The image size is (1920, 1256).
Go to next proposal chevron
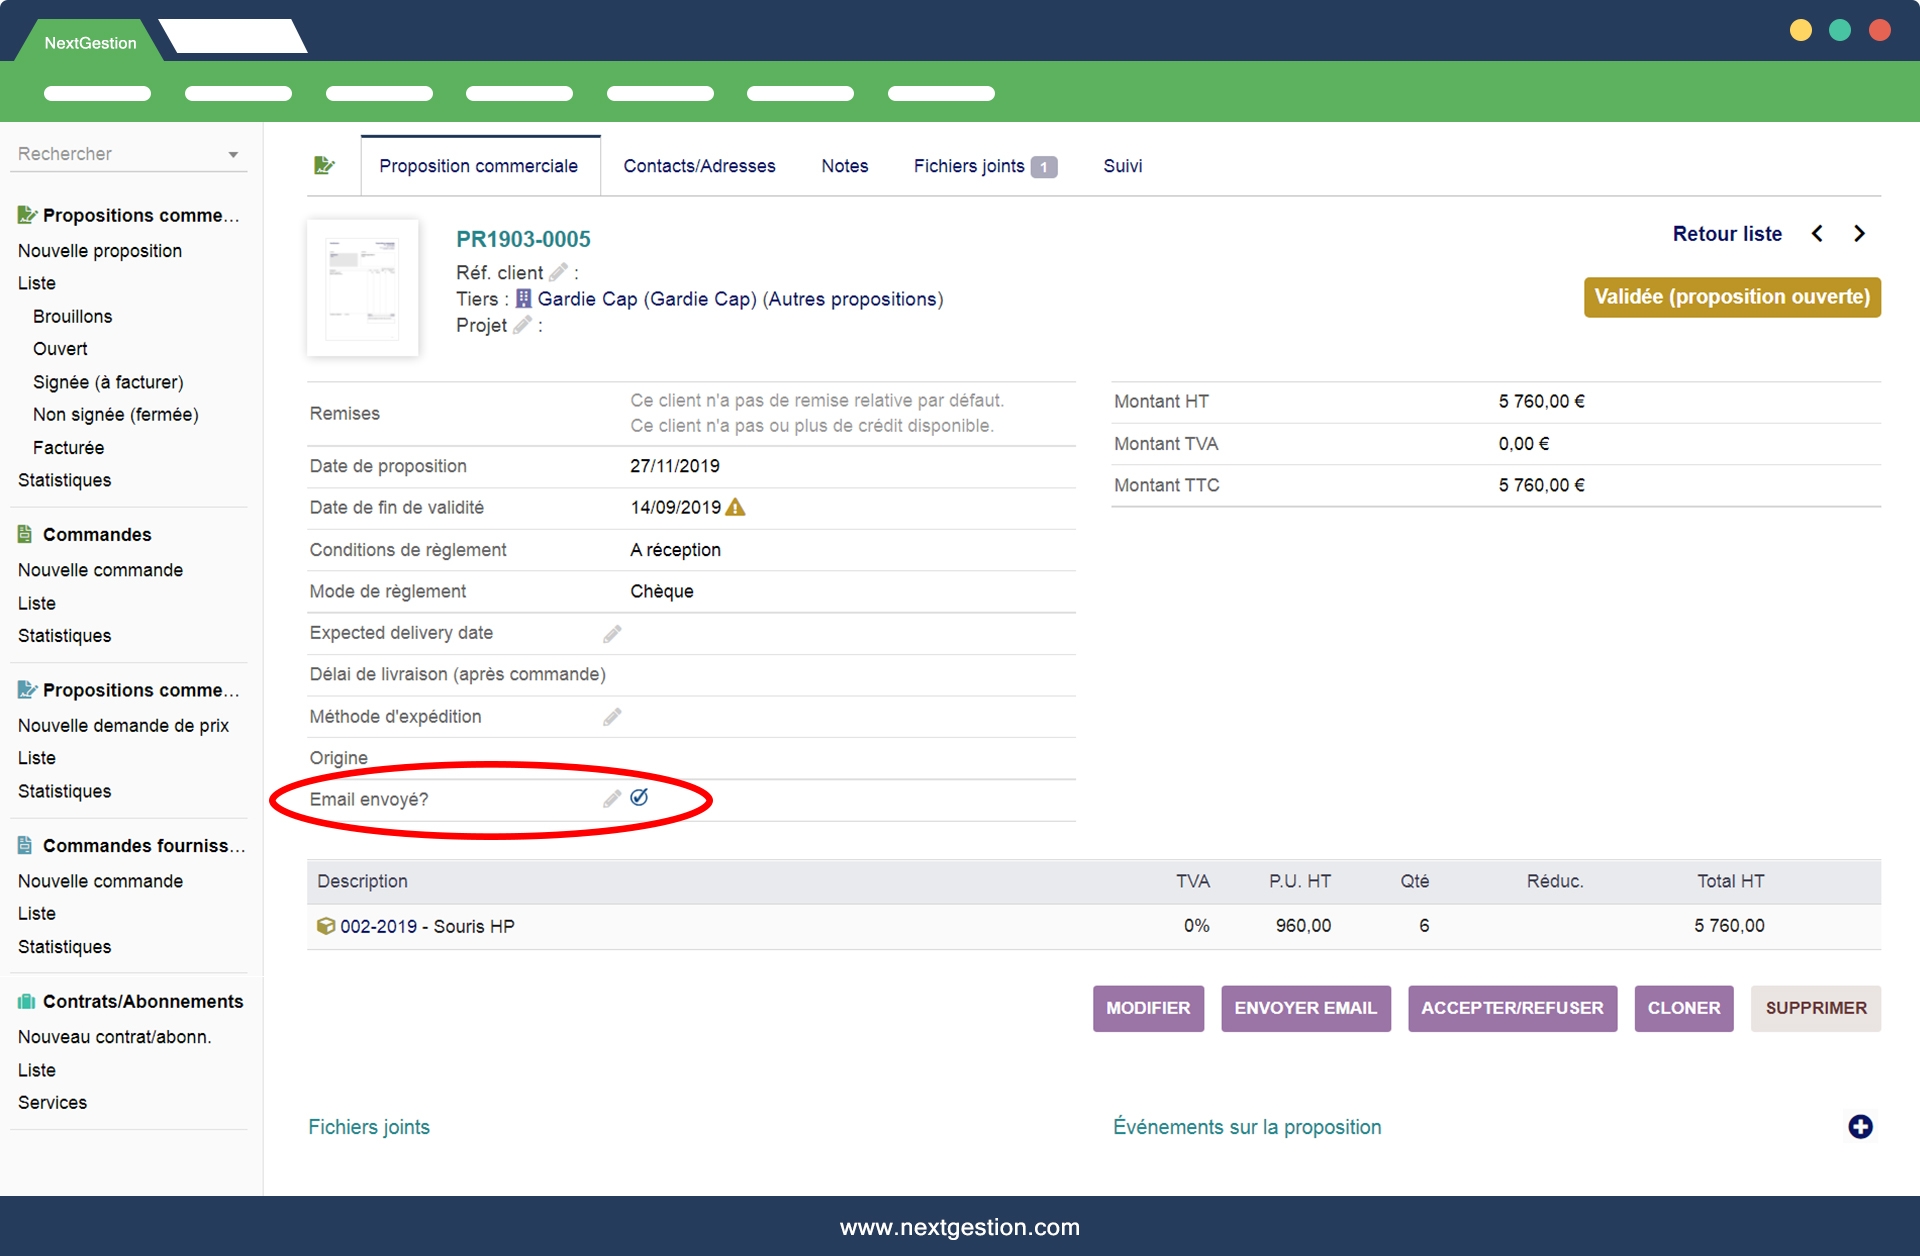[x=1859, y=234]
